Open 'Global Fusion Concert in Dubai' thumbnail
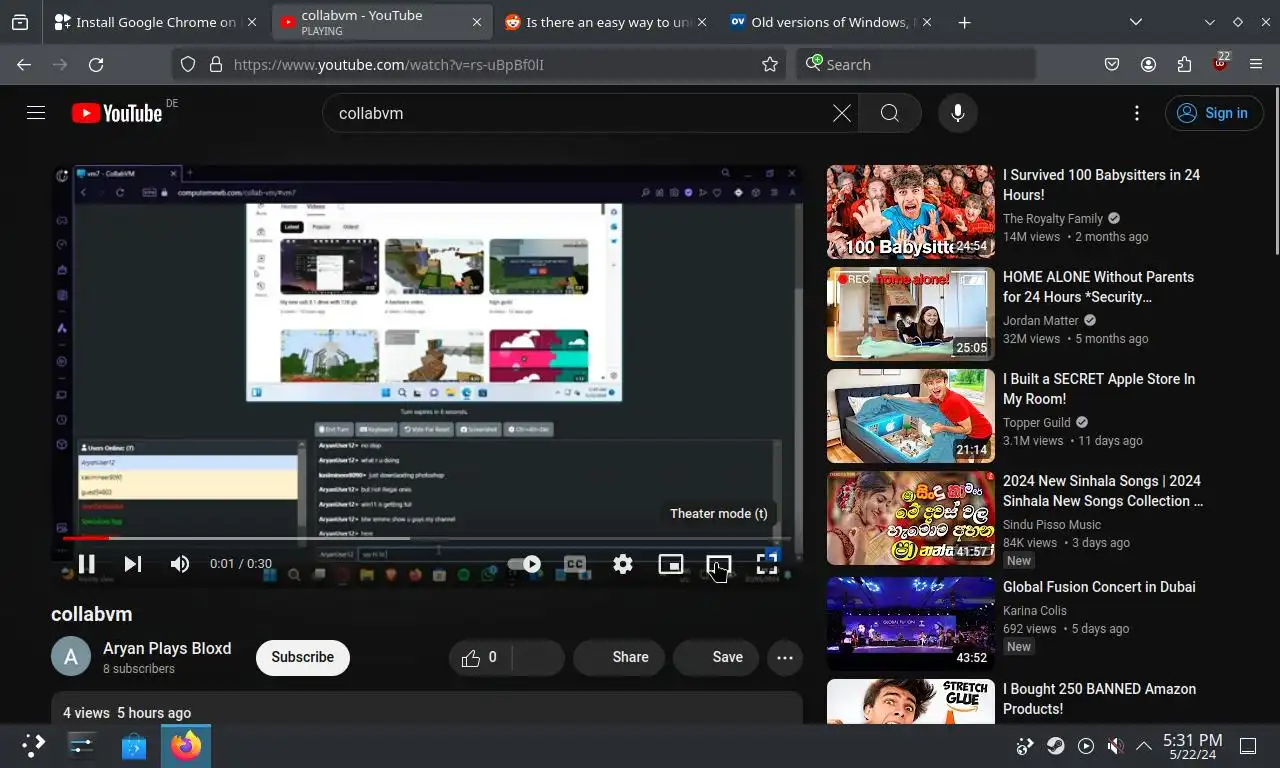The image size is (1280, 768). pyautogui.click(x=911, y=624)
